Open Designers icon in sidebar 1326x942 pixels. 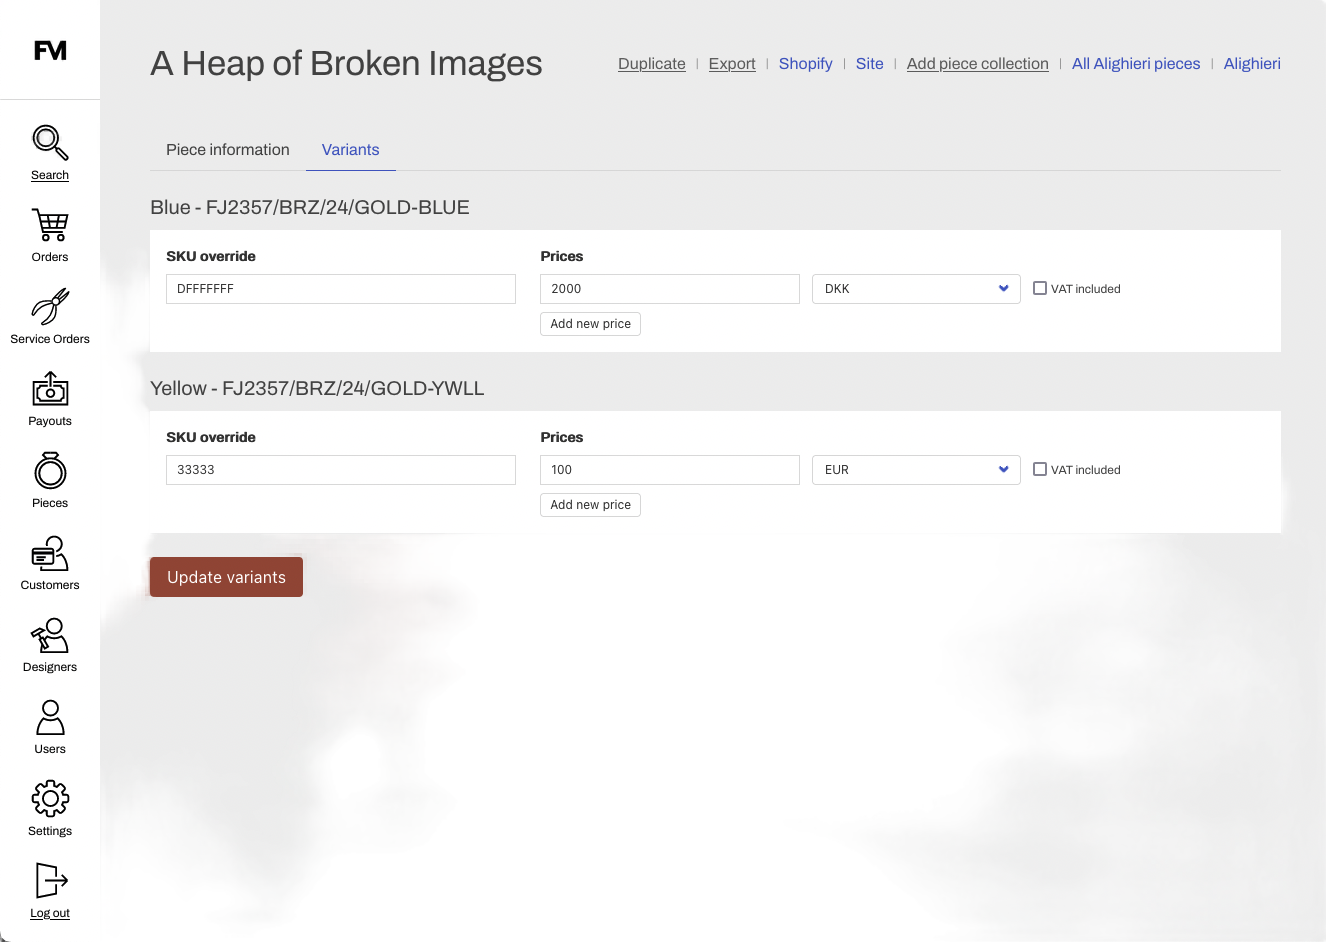(50, 635)
